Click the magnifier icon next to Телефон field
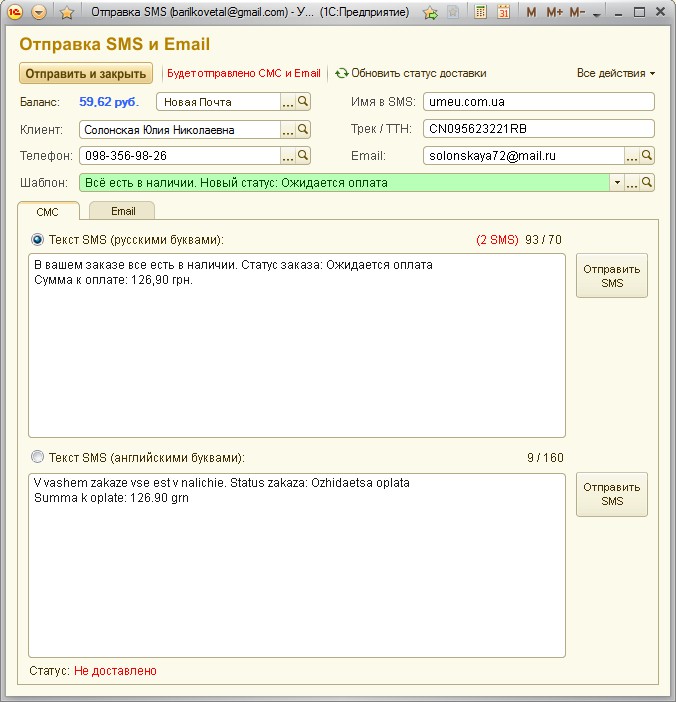The height and width of the screenshot is (702, 676). coord(303,156)
